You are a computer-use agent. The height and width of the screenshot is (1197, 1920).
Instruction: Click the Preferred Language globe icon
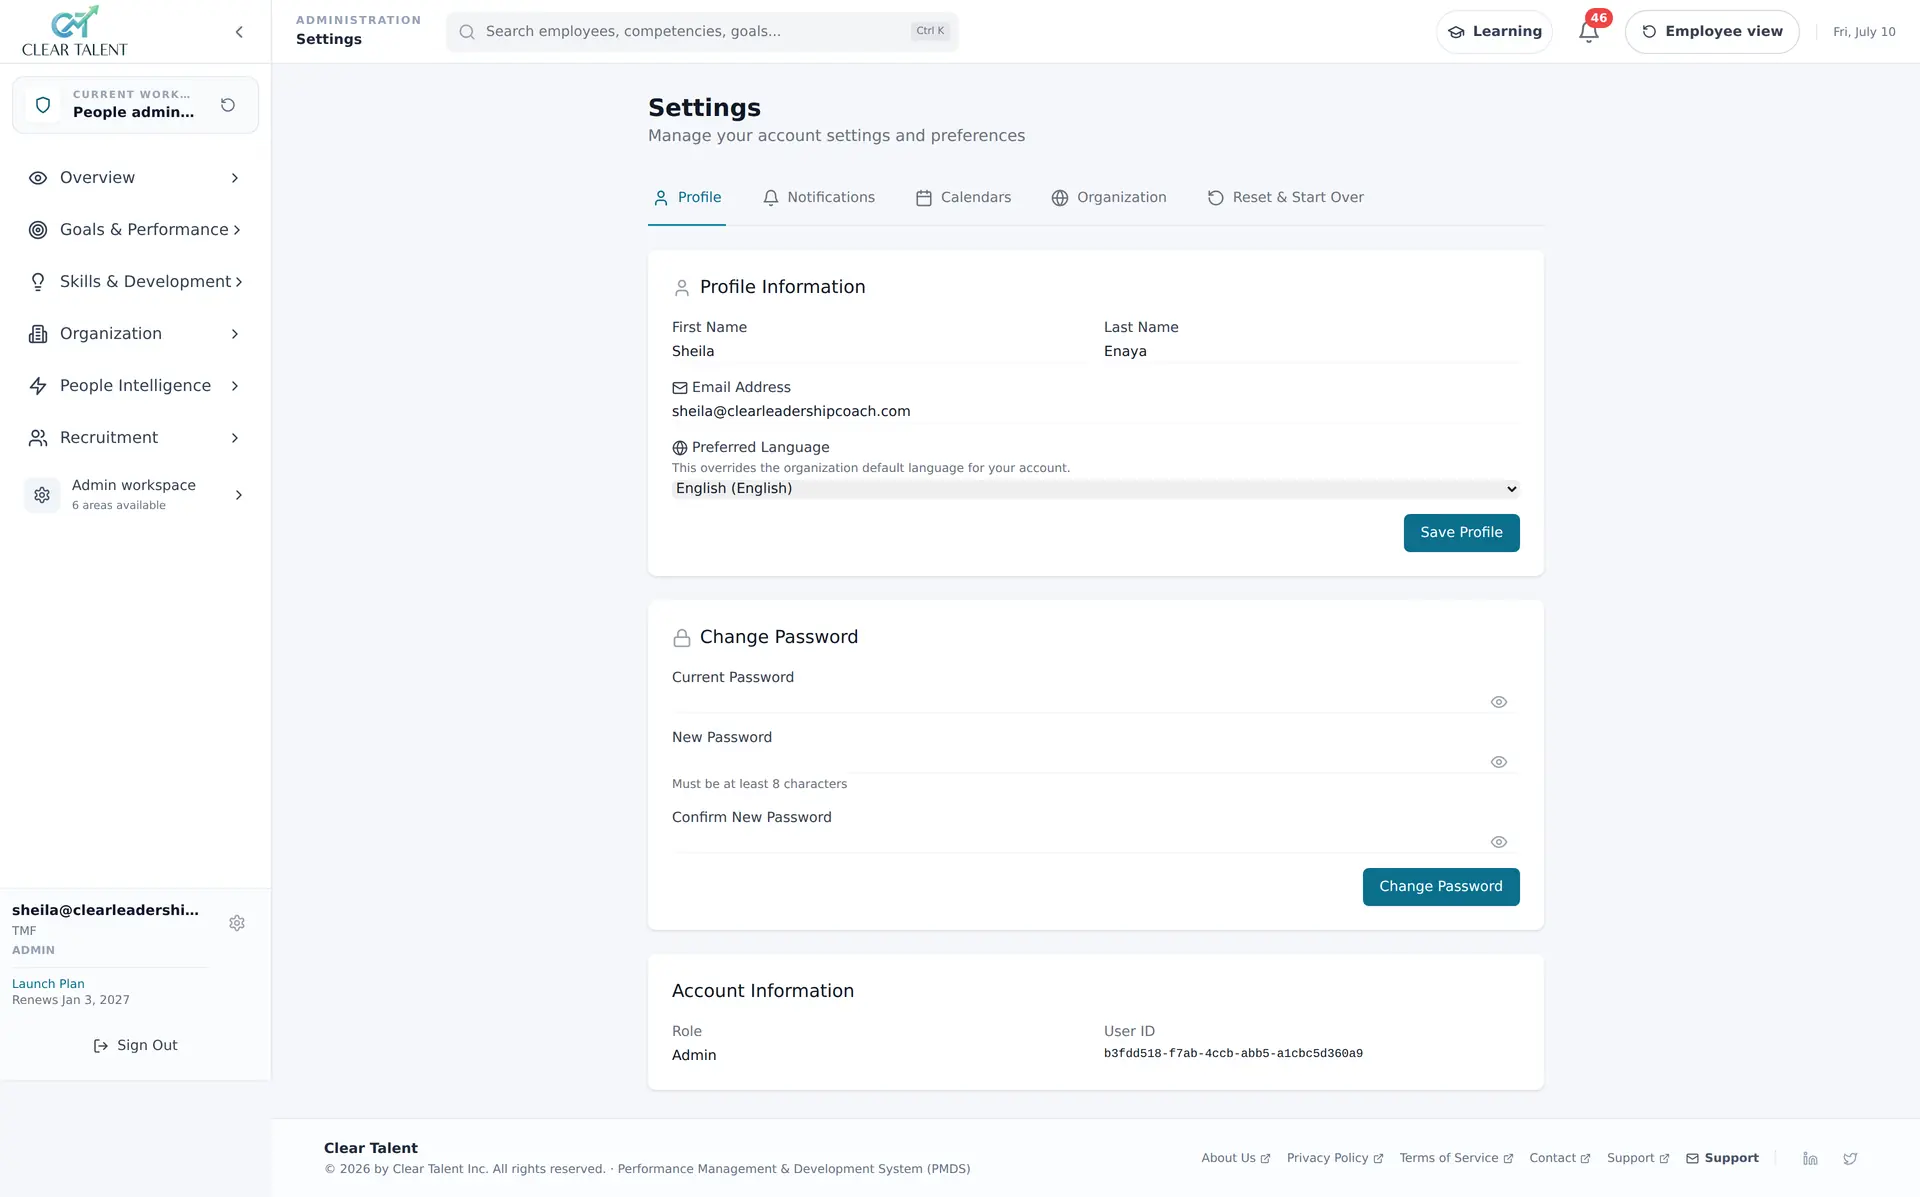click(680, 448)
